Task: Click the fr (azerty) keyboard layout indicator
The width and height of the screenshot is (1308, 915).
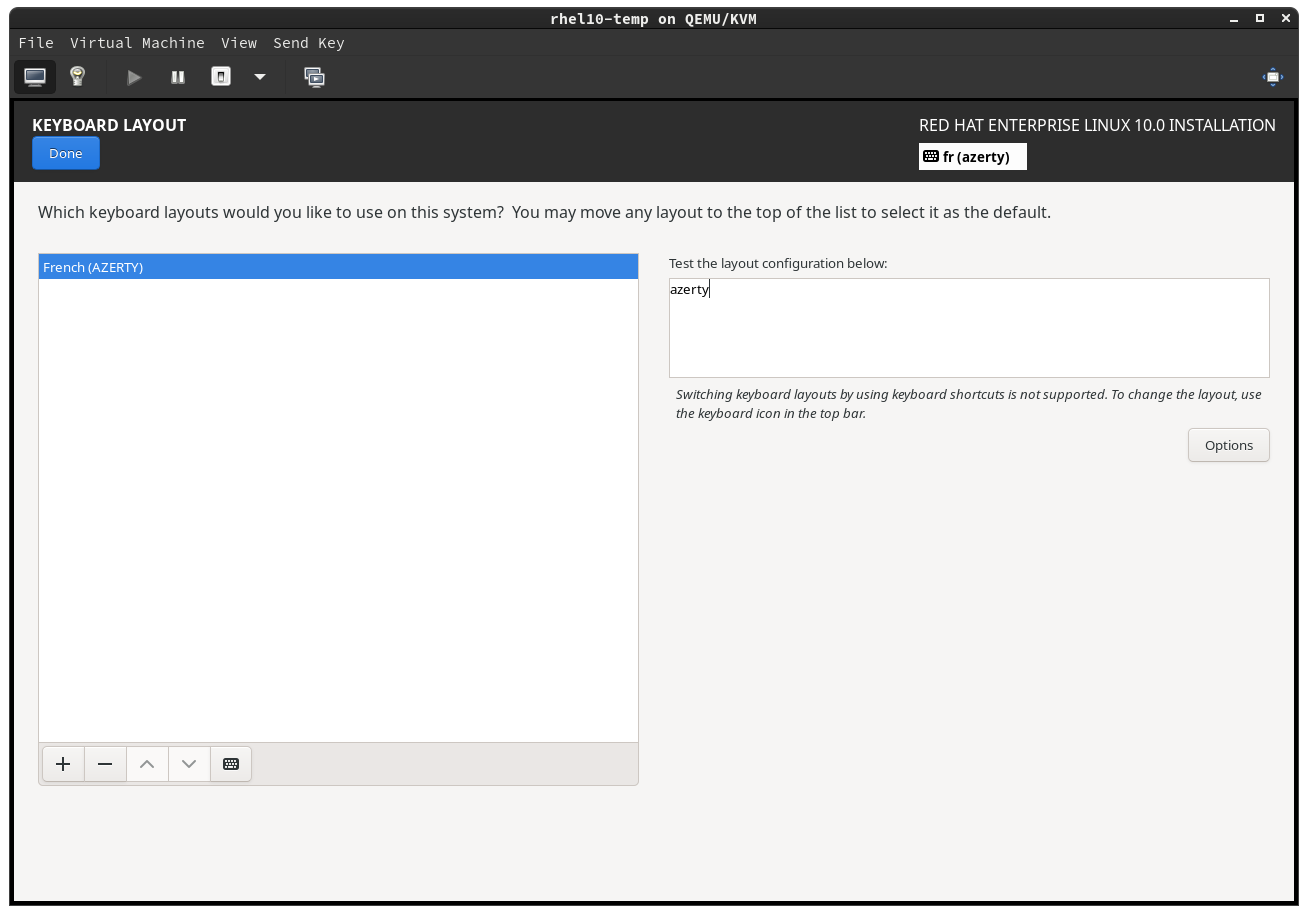Action: 972,157
